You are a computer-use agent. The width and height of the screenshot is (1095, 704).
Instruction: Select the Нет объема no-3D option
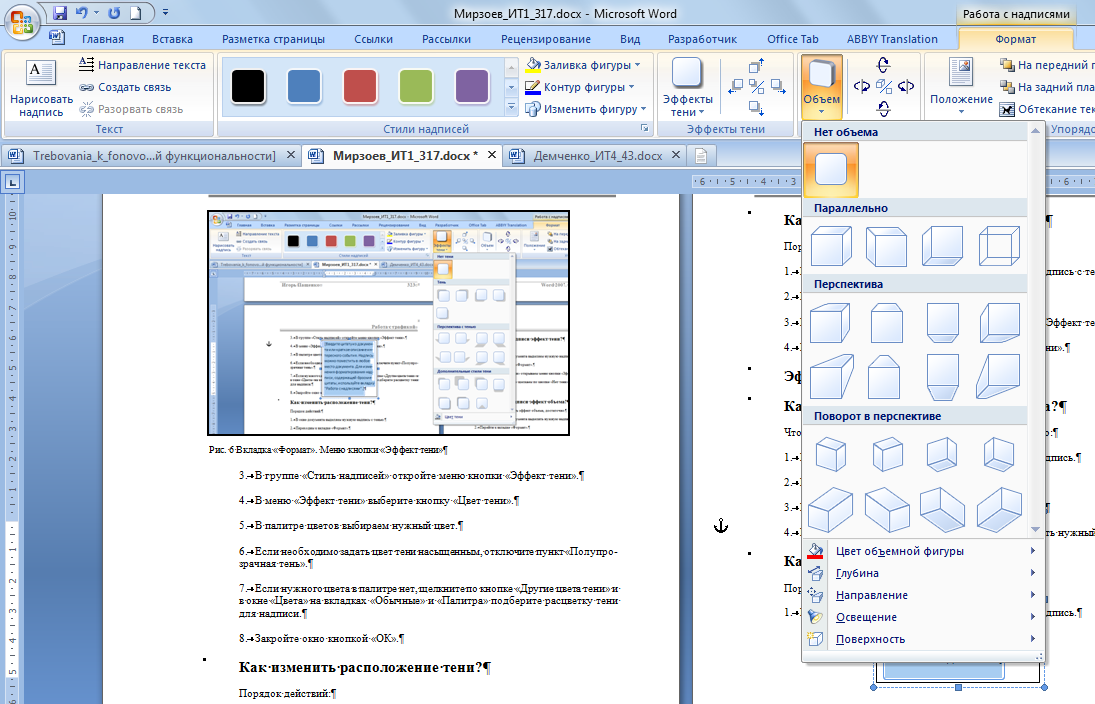click(x=831, y=170)
